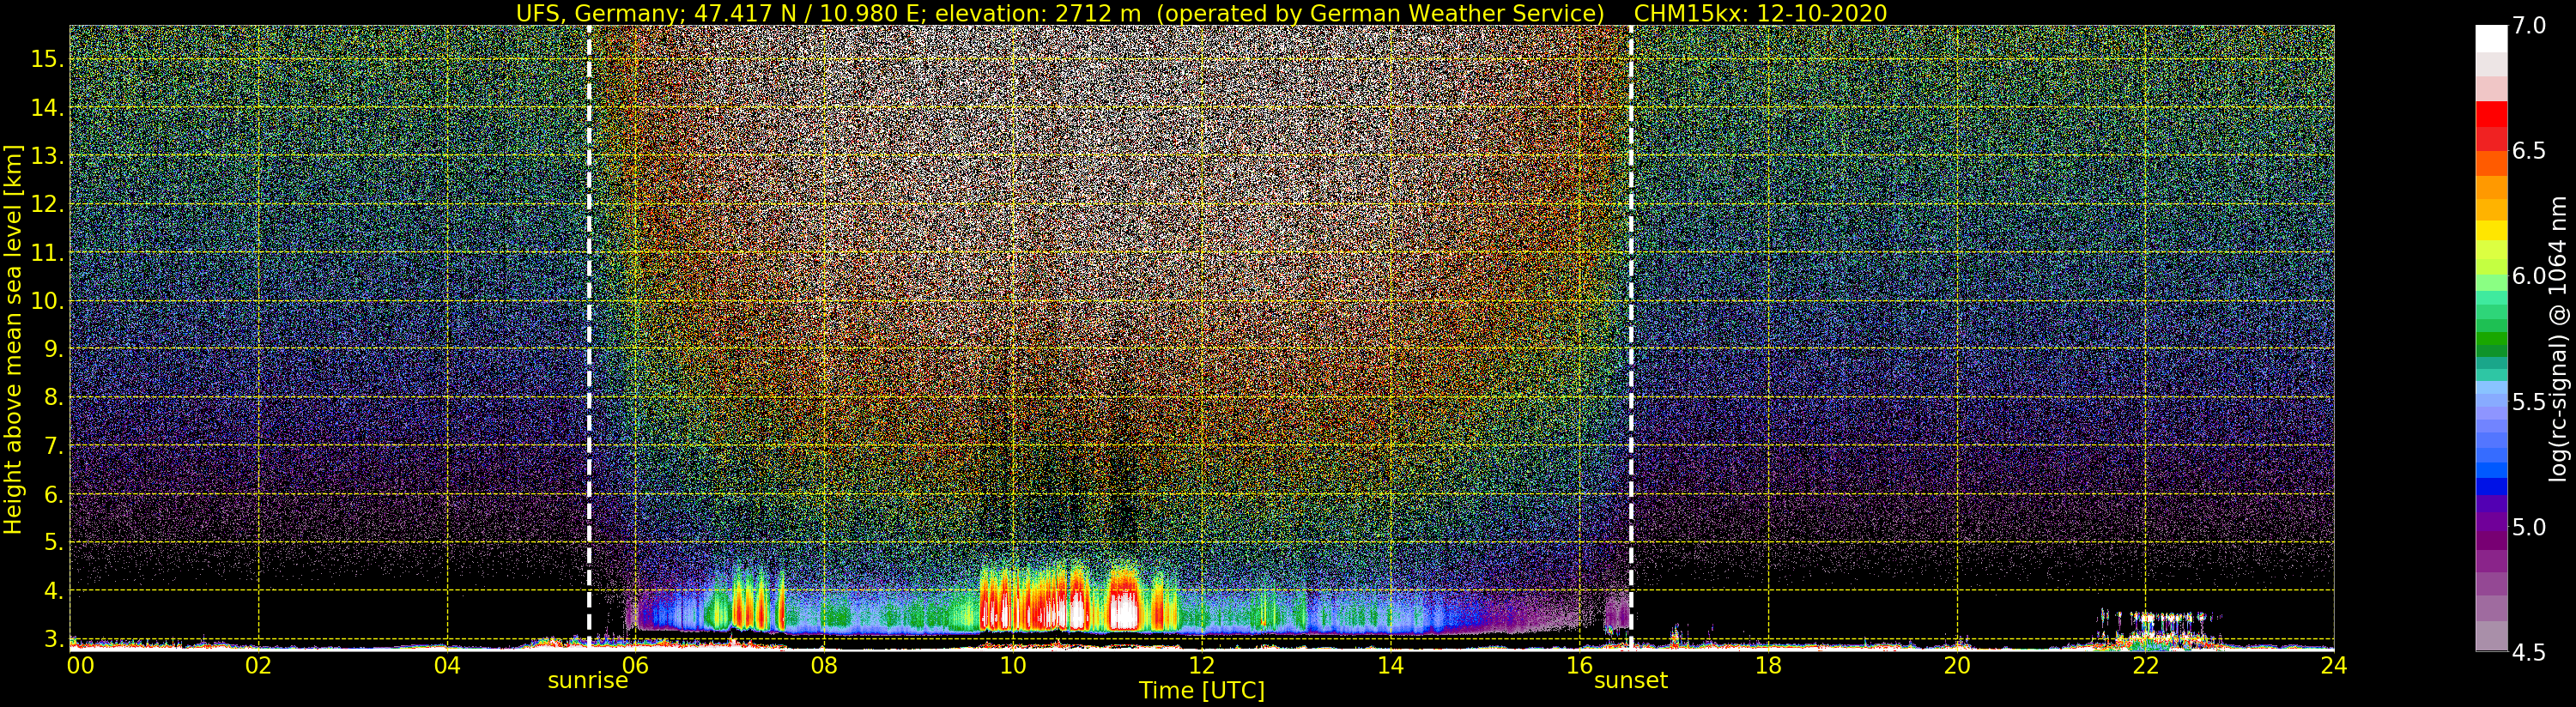Click the colorbar value '7.0'
The width and height of the screenshot is (2576, 707).
pyautogui.click(x=2528, y=26)
